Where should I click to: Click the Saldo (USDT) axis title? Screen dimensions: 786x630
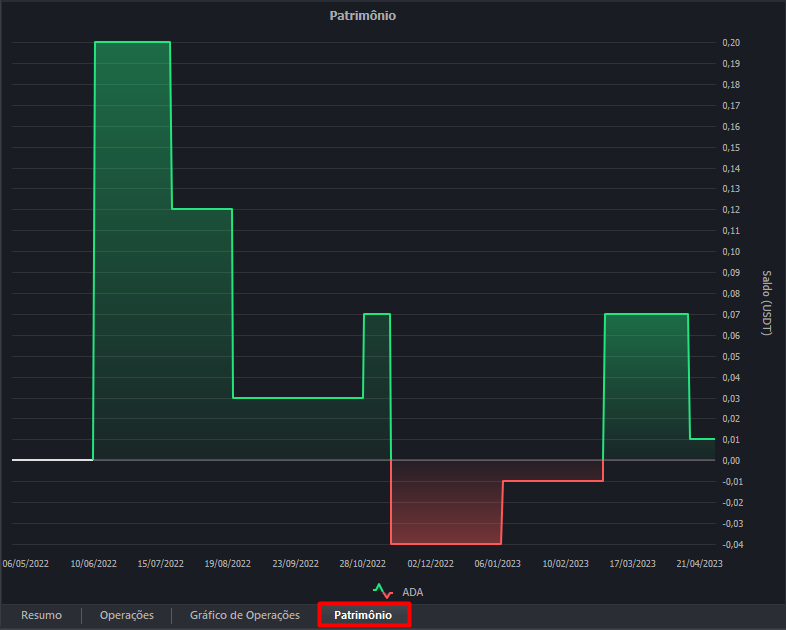click(767, 302)
